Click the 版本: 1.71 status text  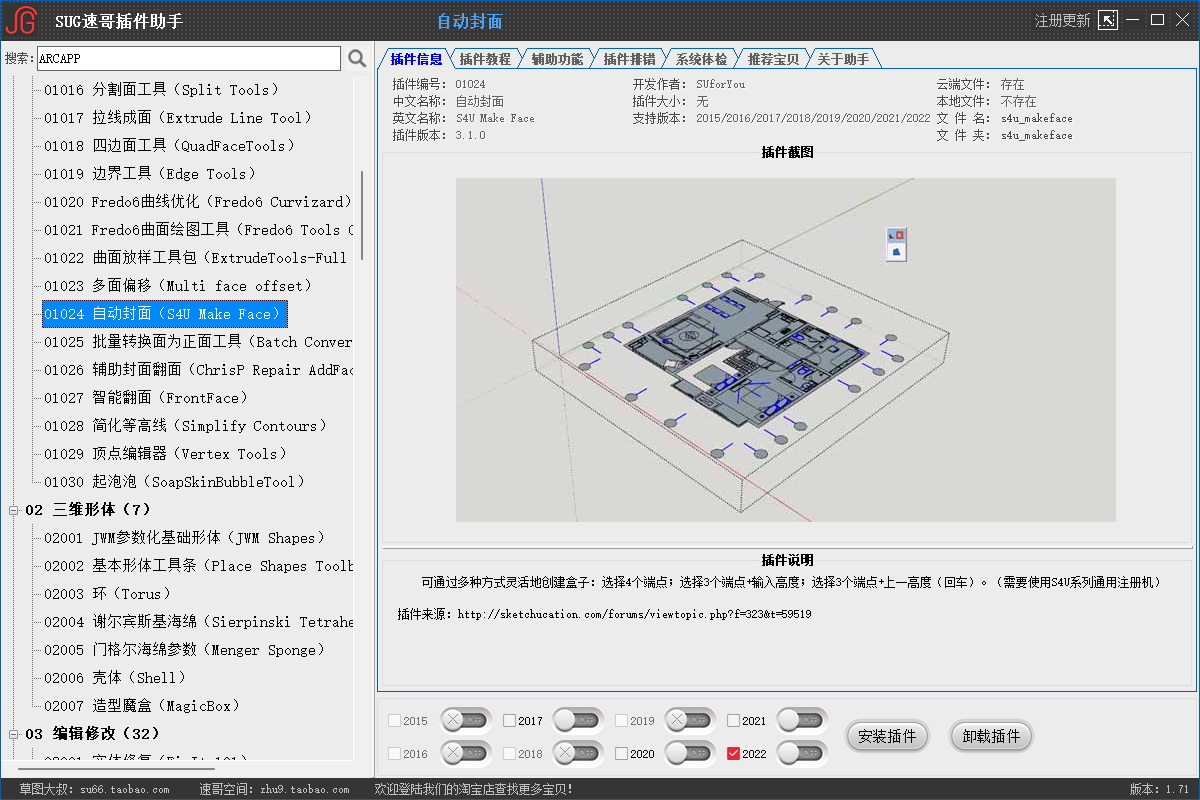point(1160,790)
